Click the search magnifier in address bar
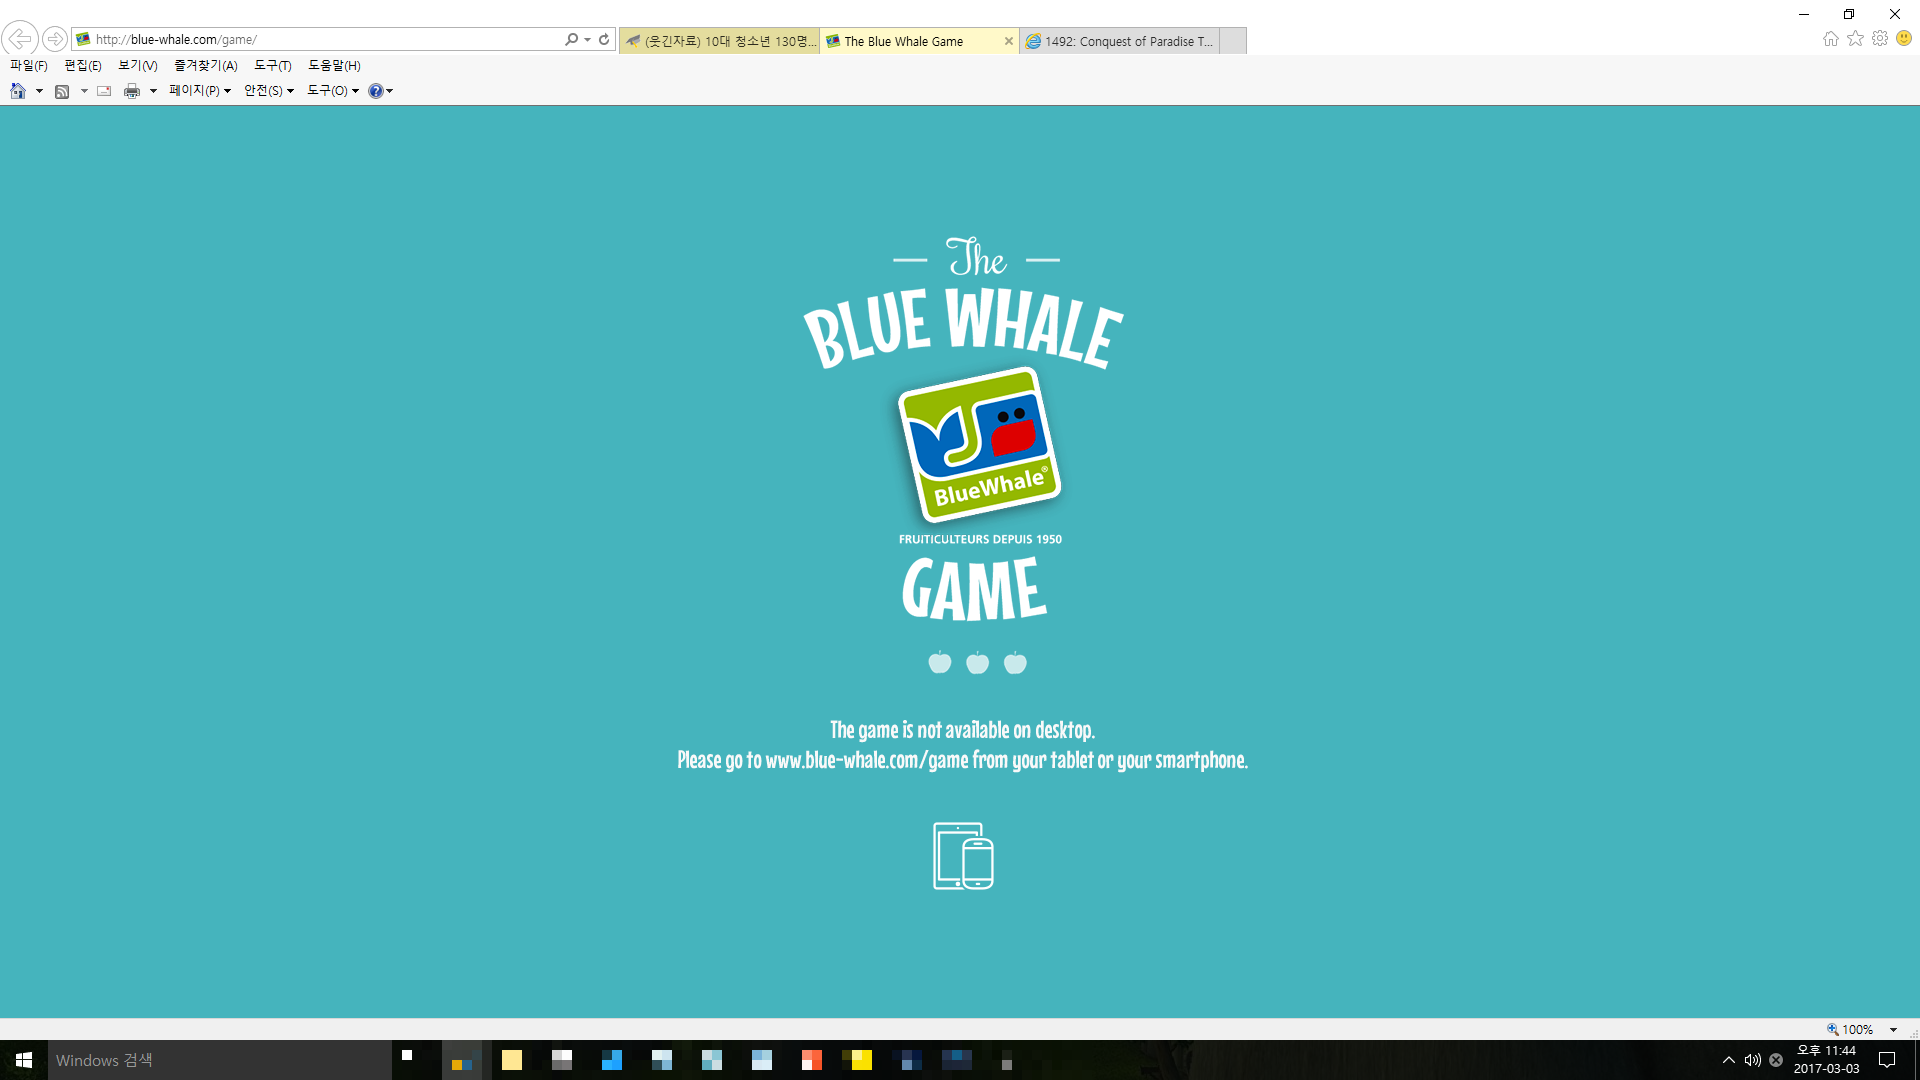The image size is (1920, 1080). pyautogui.click(x=571, y=39)
